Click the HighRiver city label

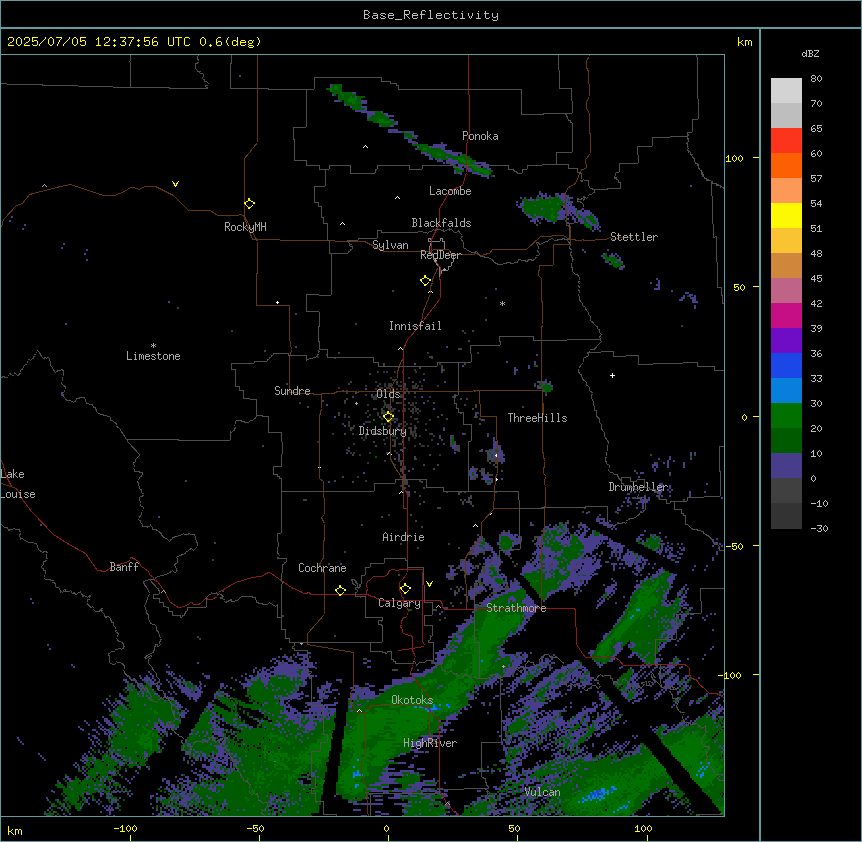click(x=430, y=743)
